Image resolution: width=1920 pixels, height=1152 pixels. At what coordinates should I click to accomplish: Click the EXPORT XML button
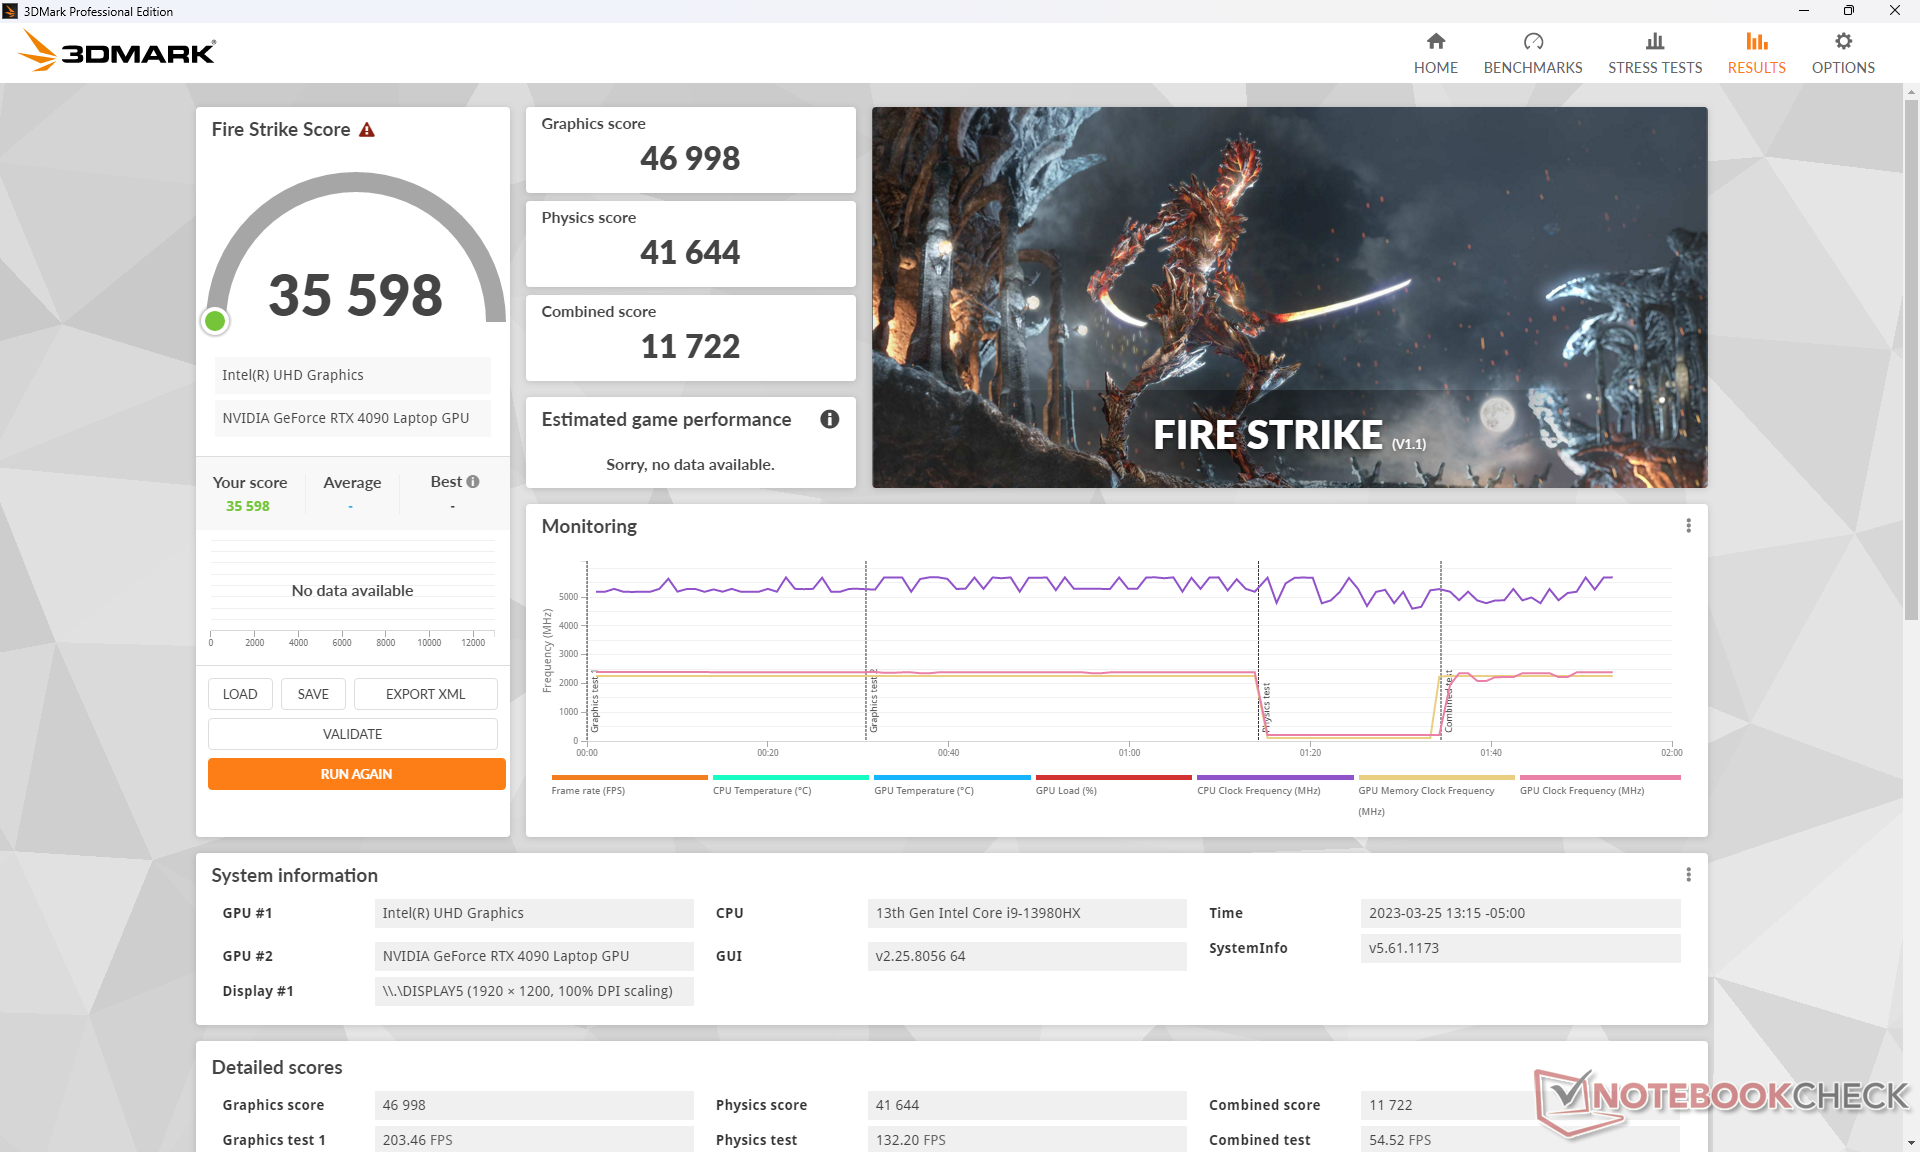pos(425,694)
